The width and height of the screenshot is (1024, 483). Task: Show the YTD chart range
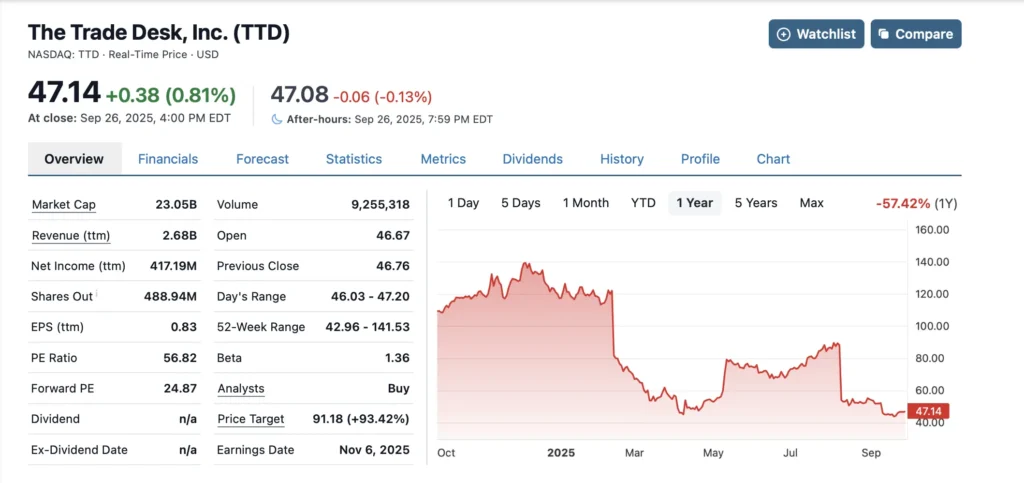[x=643, y=203]
